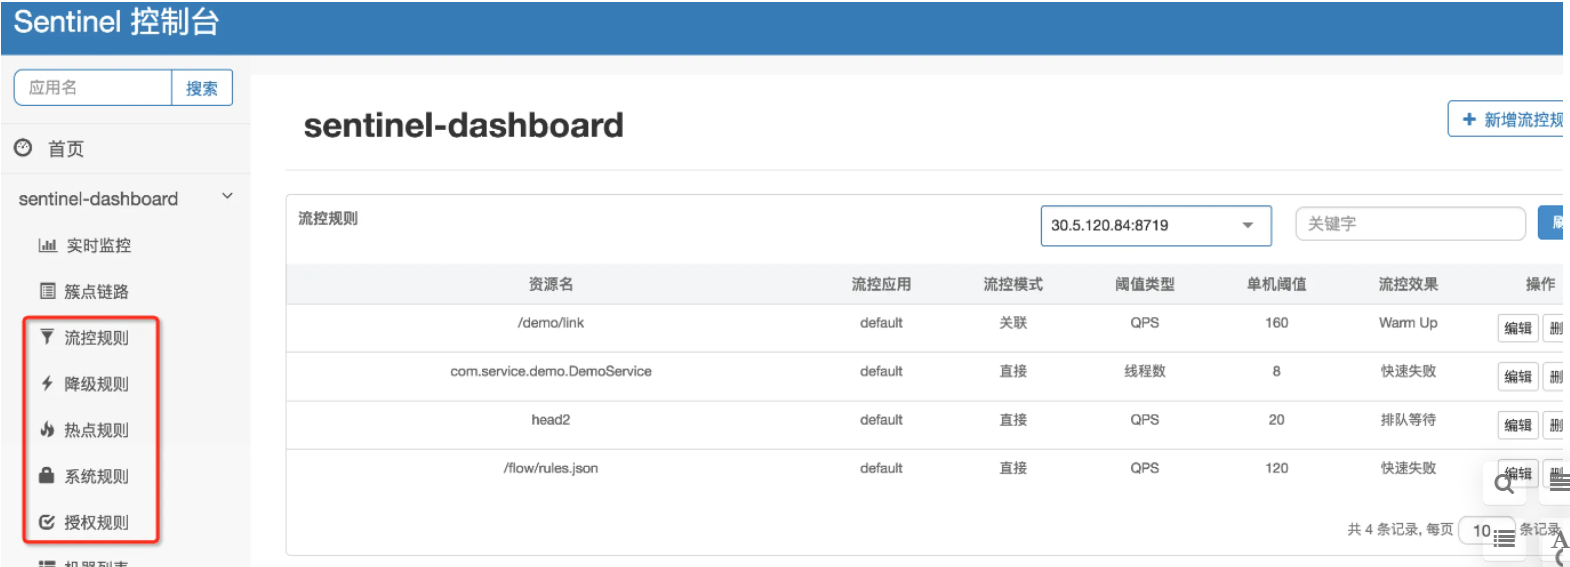Viewport: 1570px width, 567px height.
Task: Click delete button for /demo/link row
Action: [x=1554, y=328]
